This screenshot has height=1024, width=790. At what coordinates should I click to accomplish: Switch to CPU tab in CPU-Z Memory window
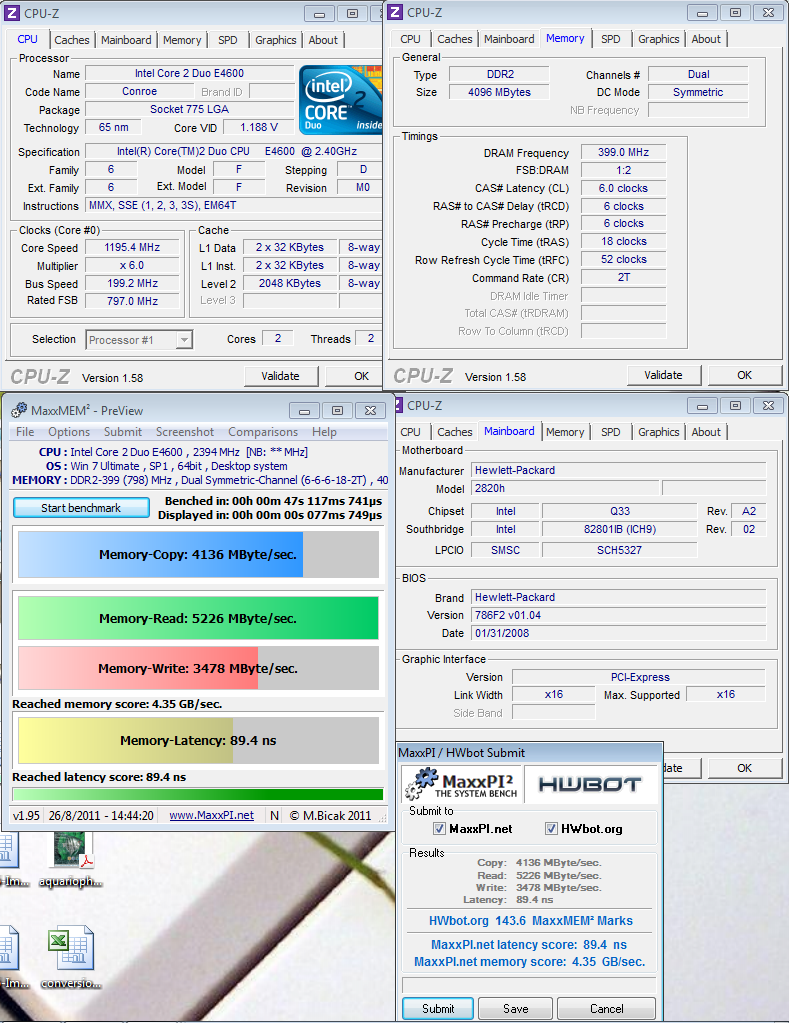point(411,39)
